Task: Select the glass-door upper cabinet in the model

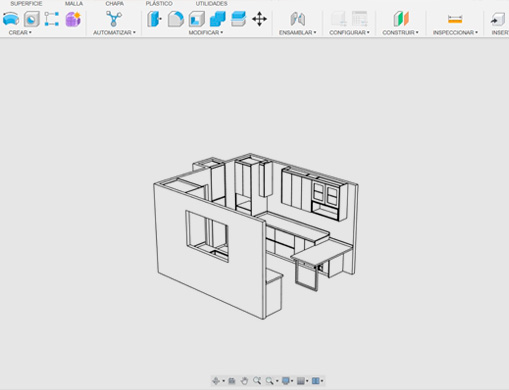Action: [326, 194]
